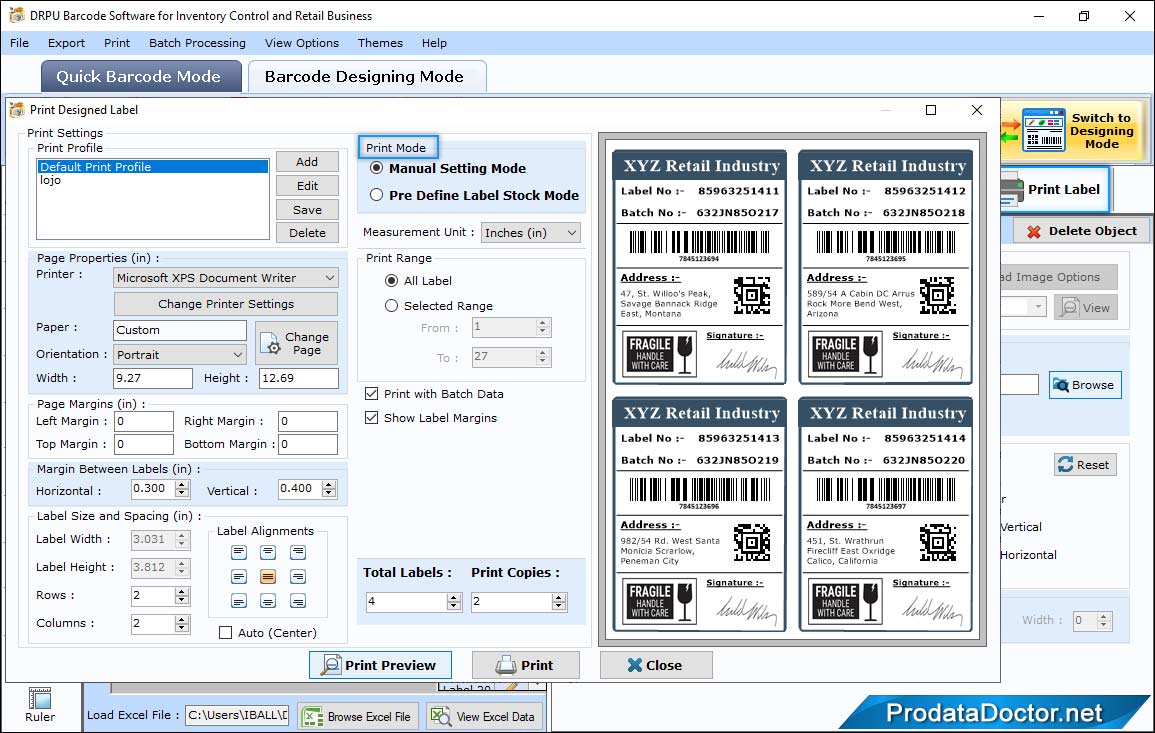The width and height of the screenshot is (1155, 733).
Task: Click Bottom Margin input field
Action: 308,444
